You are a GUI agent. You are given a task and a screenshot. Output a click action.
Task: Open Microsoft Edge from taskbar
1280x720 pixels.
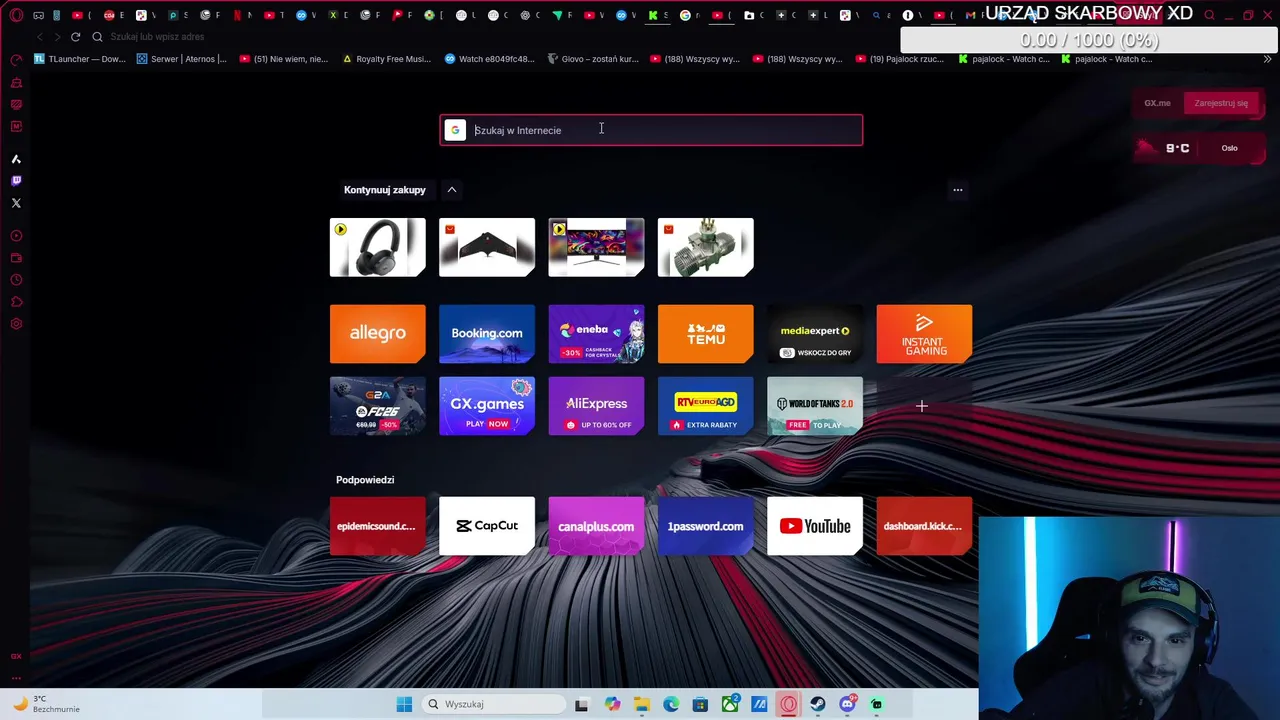coord(671,704)
